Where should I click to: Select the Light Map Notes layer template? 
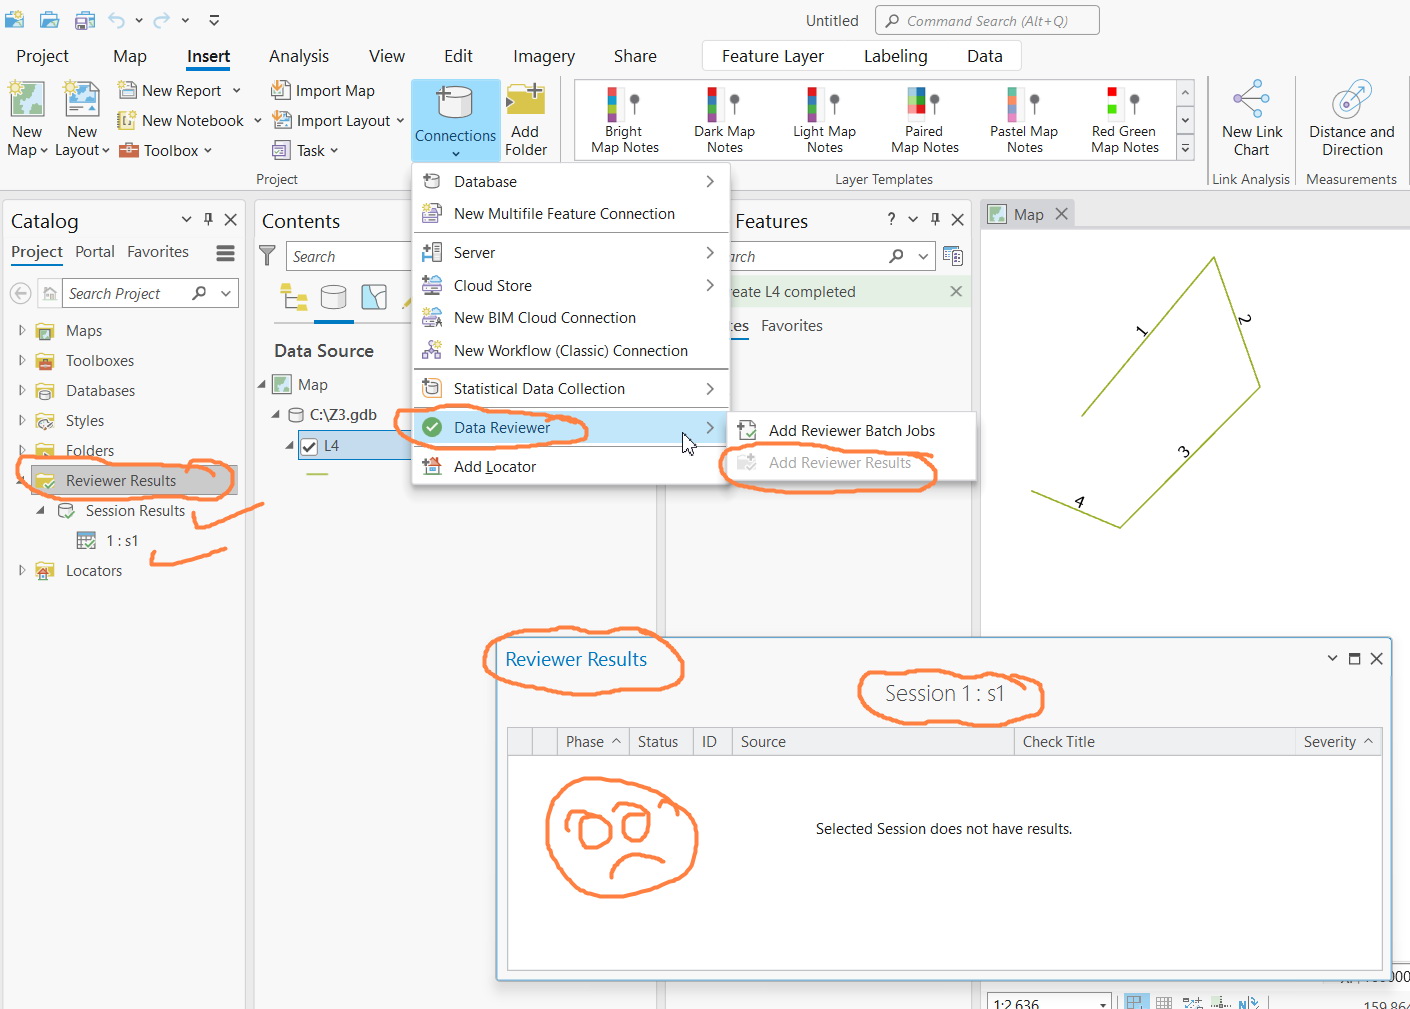825,120
